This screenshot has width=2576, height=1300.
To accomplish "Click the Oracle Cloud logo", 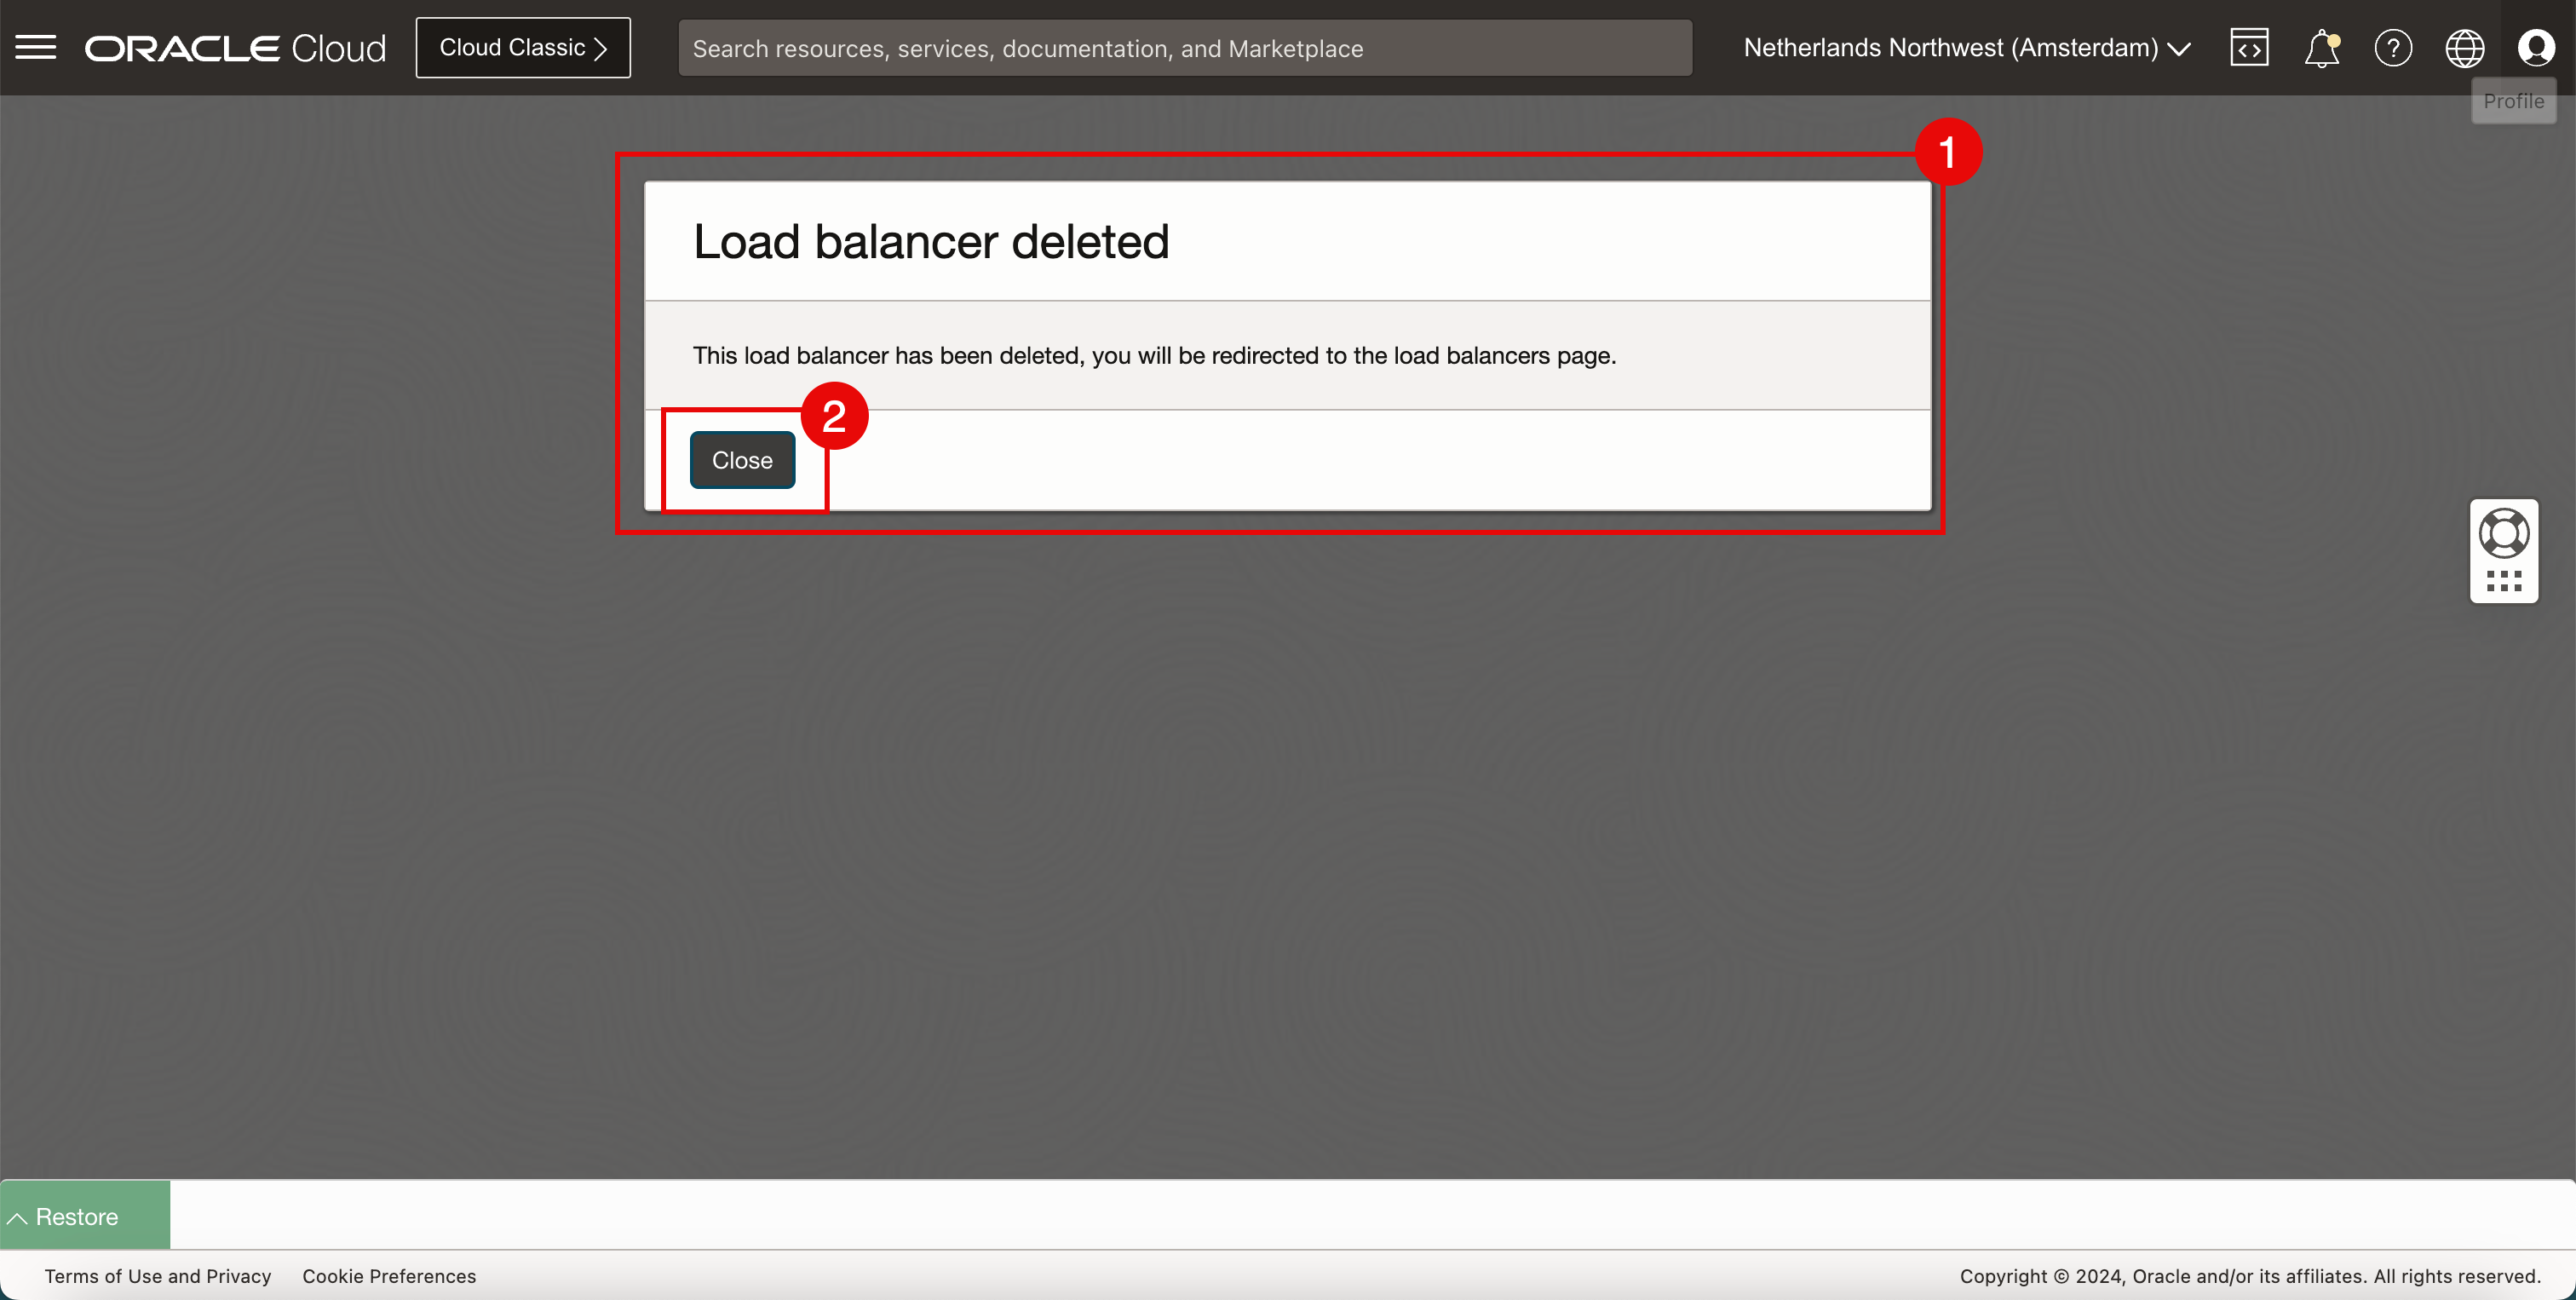I will tap(235, 48).
